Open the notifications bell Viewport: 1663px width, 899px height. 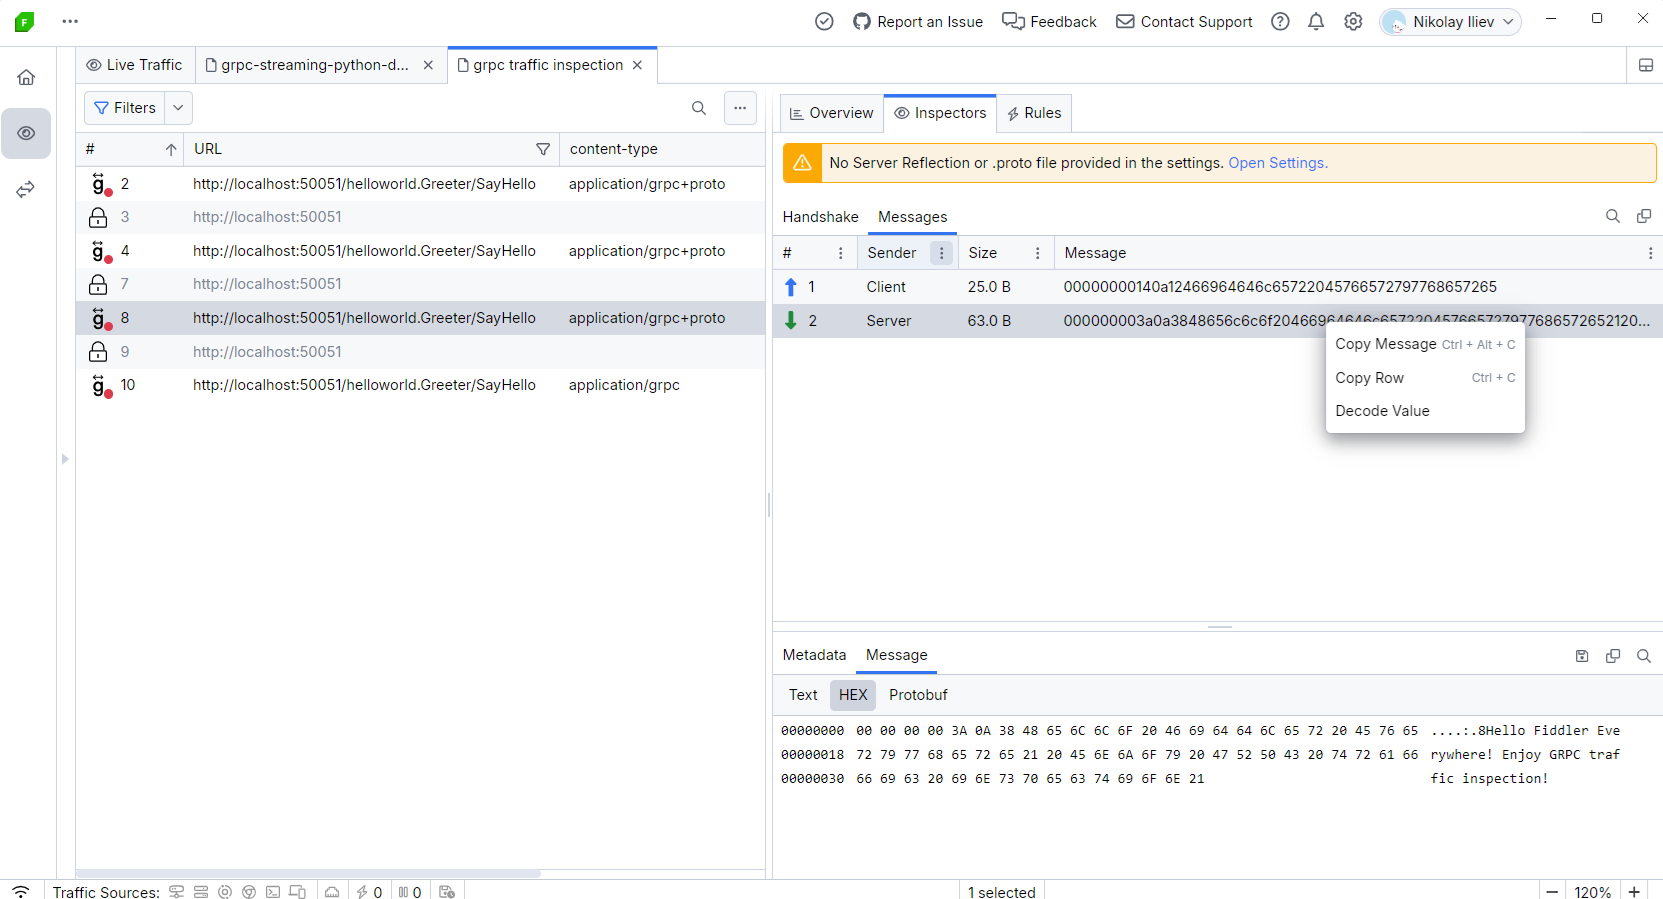tap(1316, 21)
